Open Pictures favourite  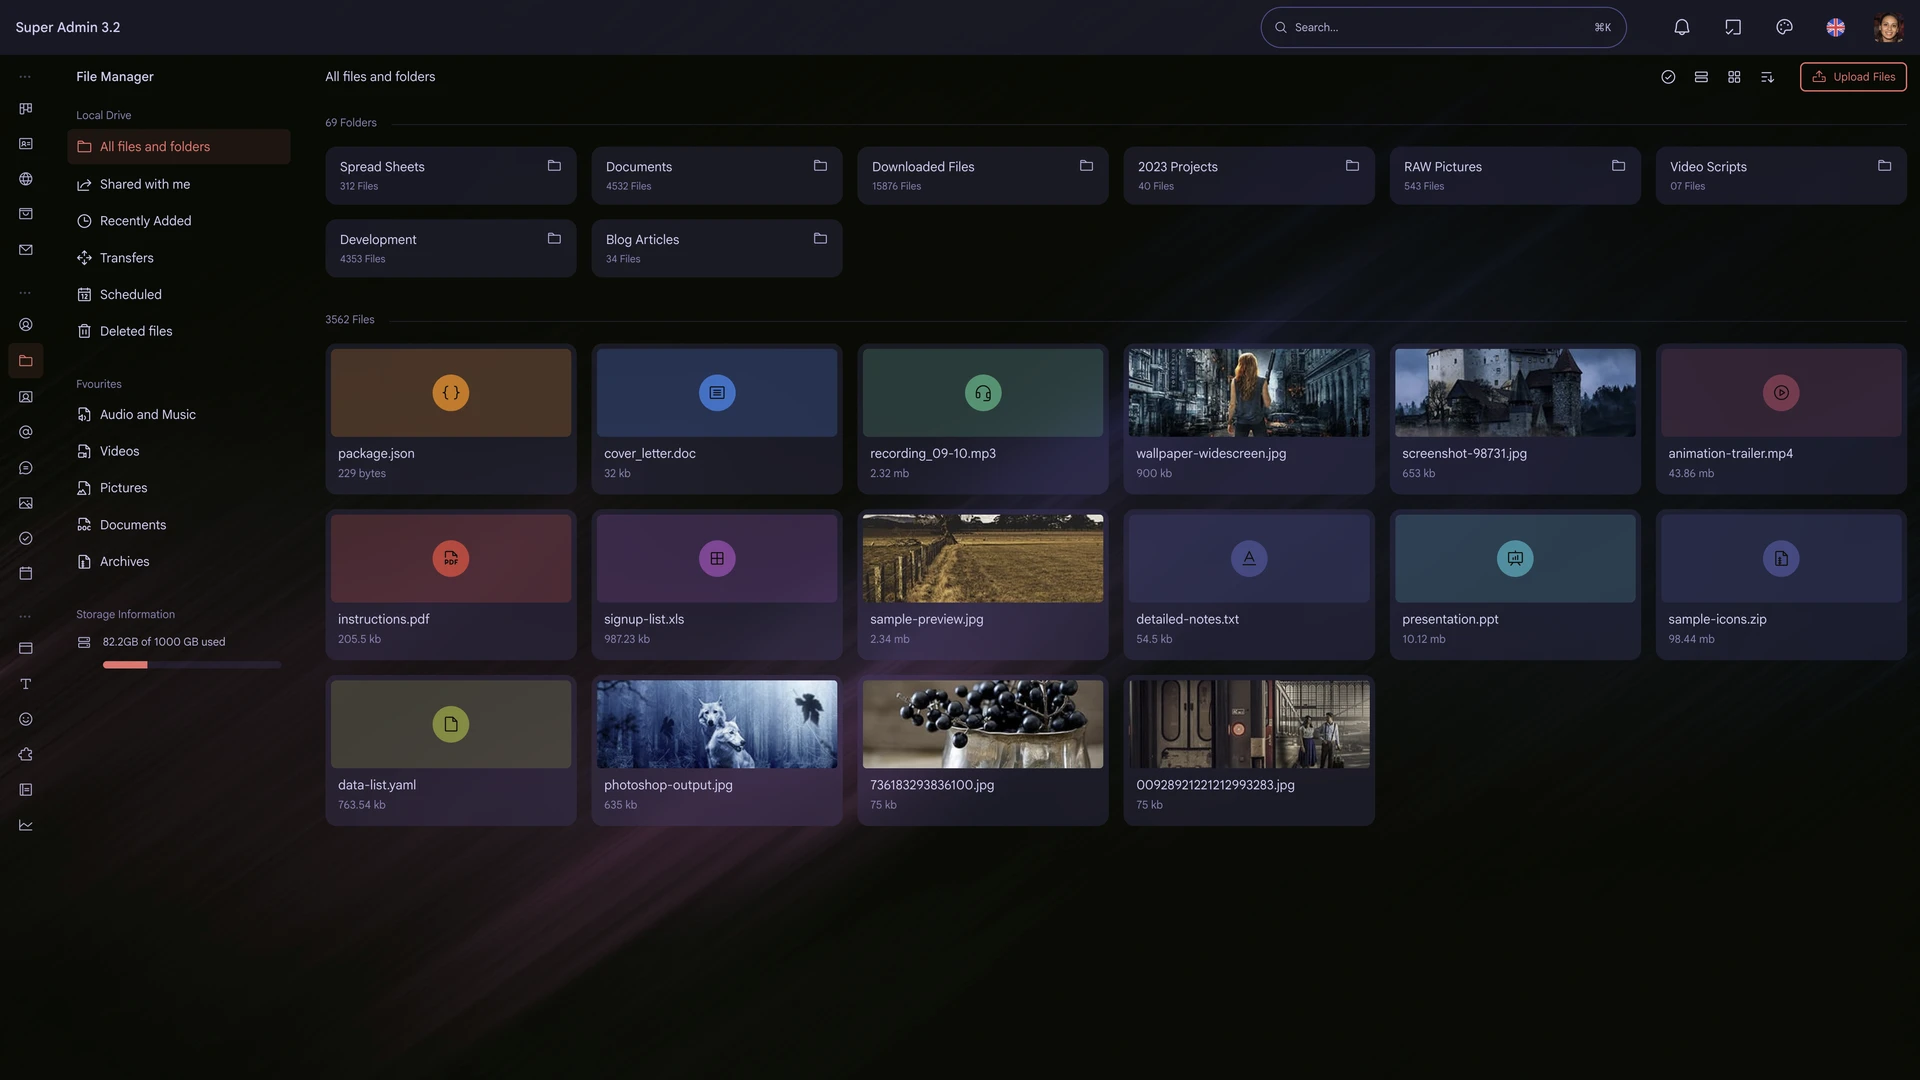tap(179, 488)
